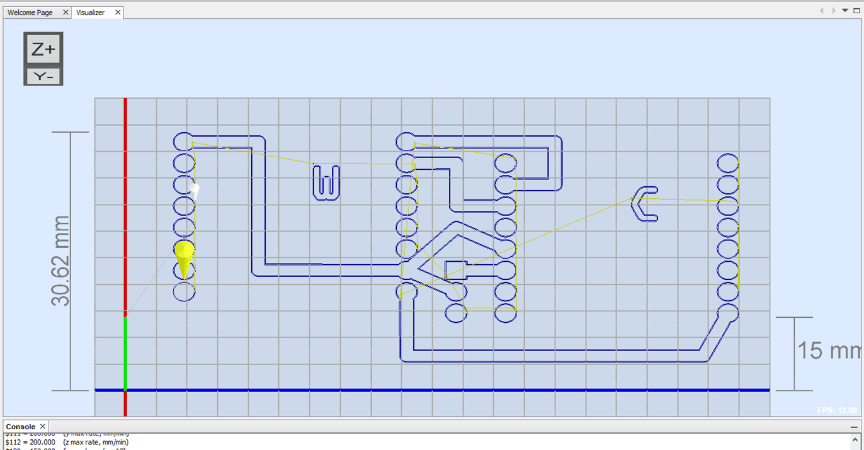Maximize the Visualizer editor window
This screenshot has width=864, height=450.
(856, 10)
